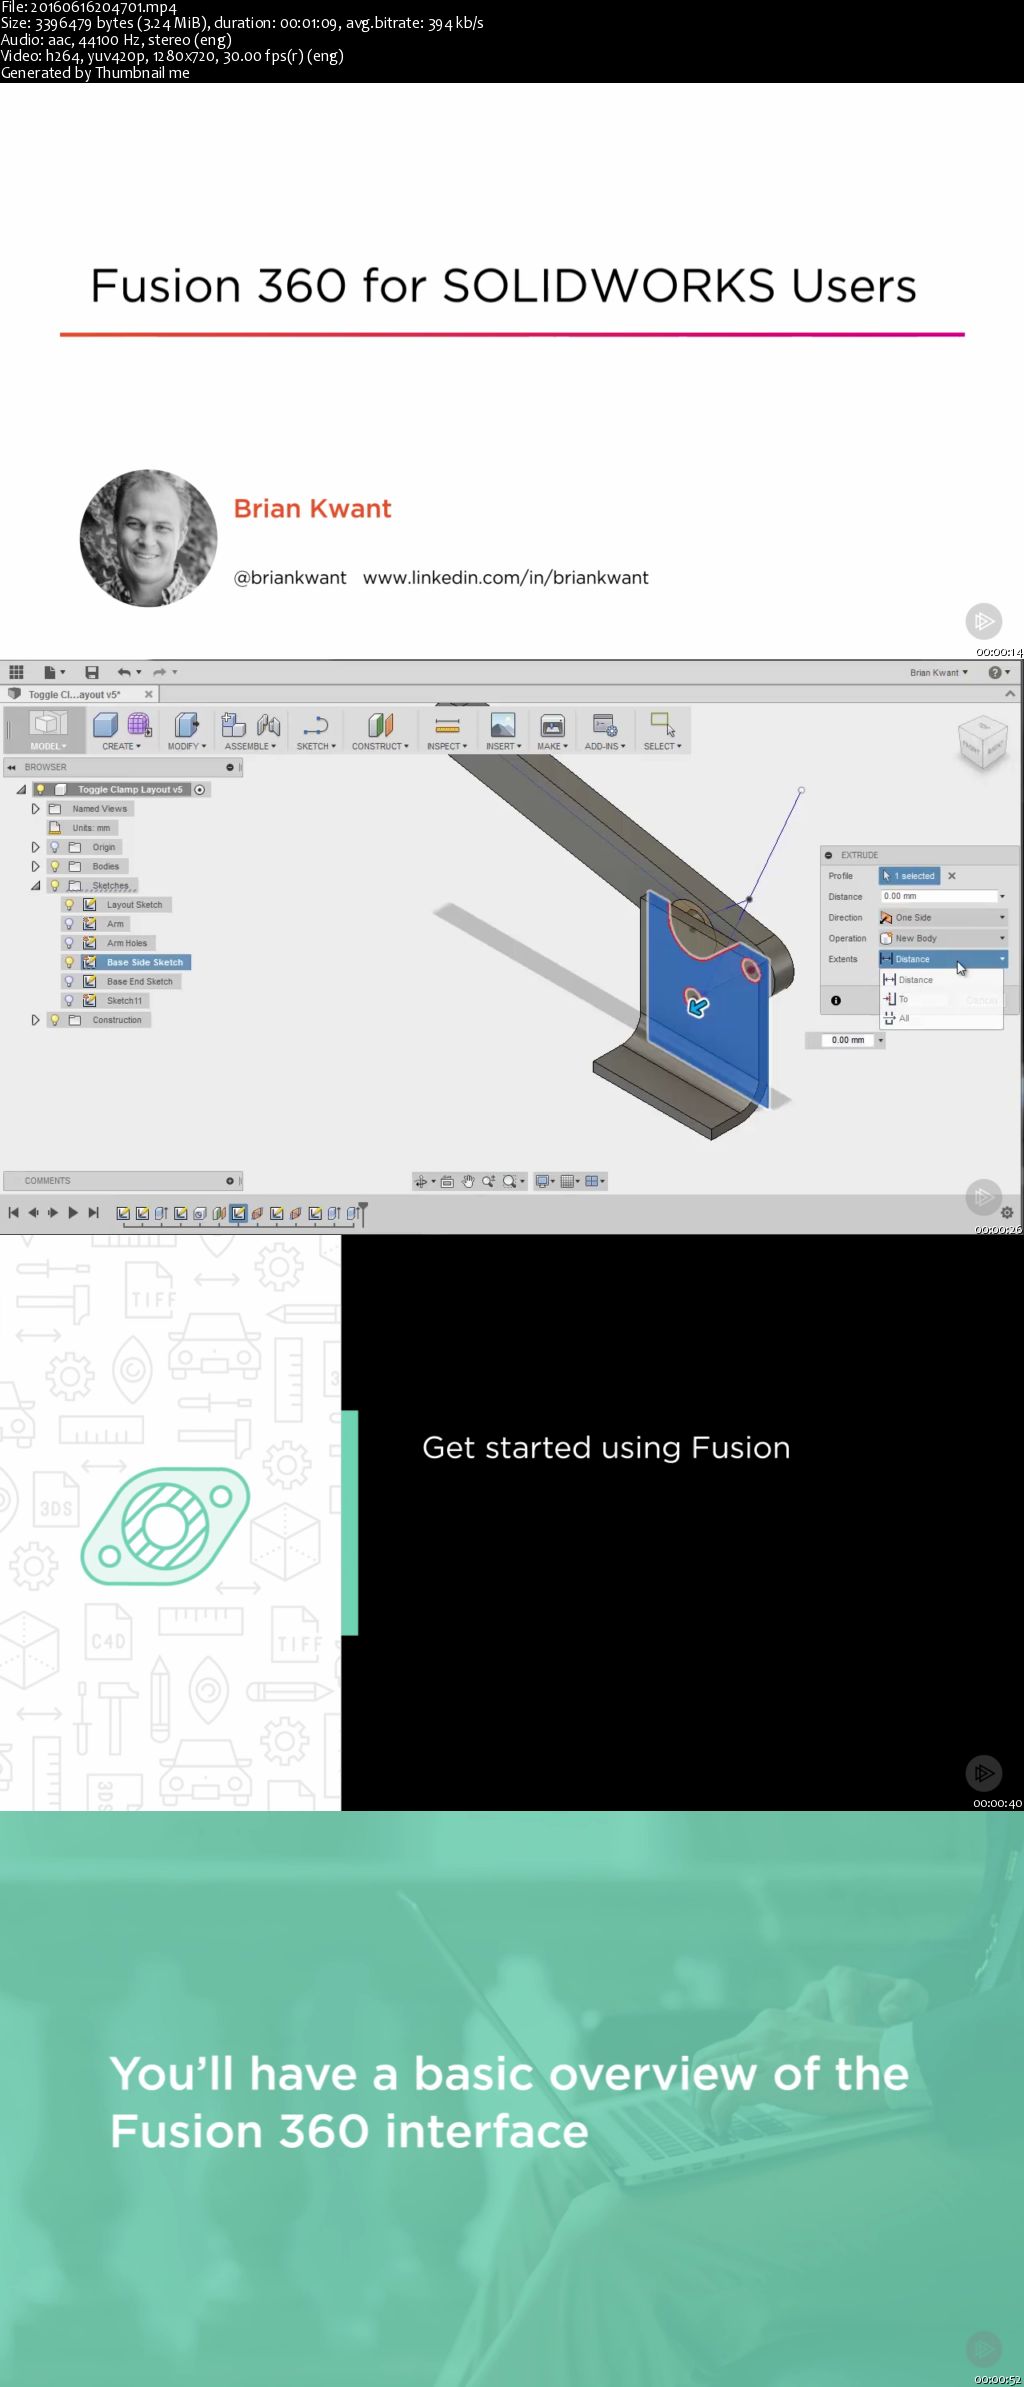Open the Help question mark menu
The height and width of the screenshot is (2387, 1024).
pyautogui.click(x=999, y=672)
